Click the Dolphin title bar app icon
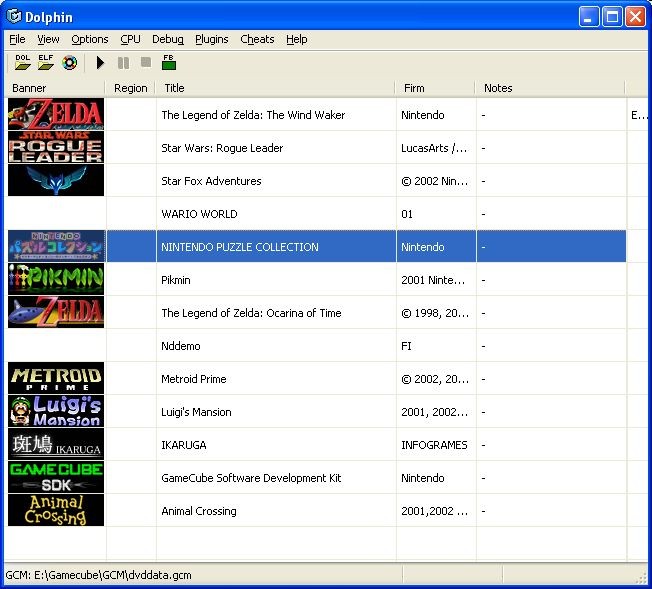Screen dimensions: 652x589 pos(14,16)
